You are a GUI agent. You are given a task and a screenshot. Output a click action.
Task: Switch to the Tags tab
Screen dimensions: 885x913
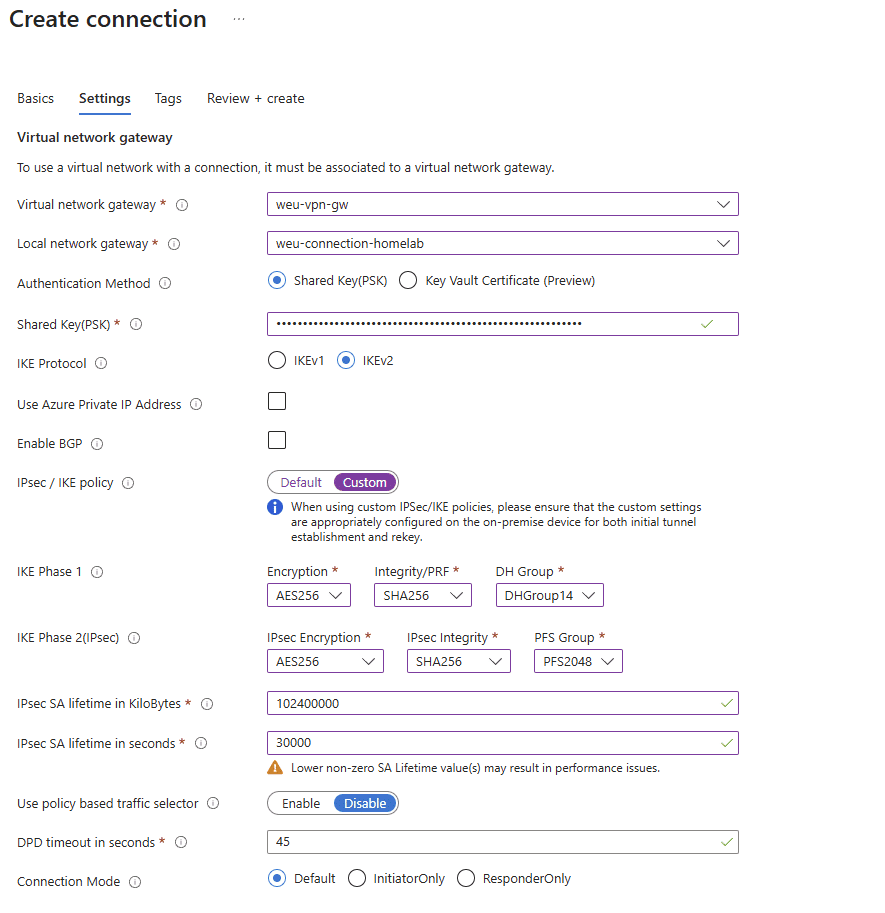click(x=167, y=98)
